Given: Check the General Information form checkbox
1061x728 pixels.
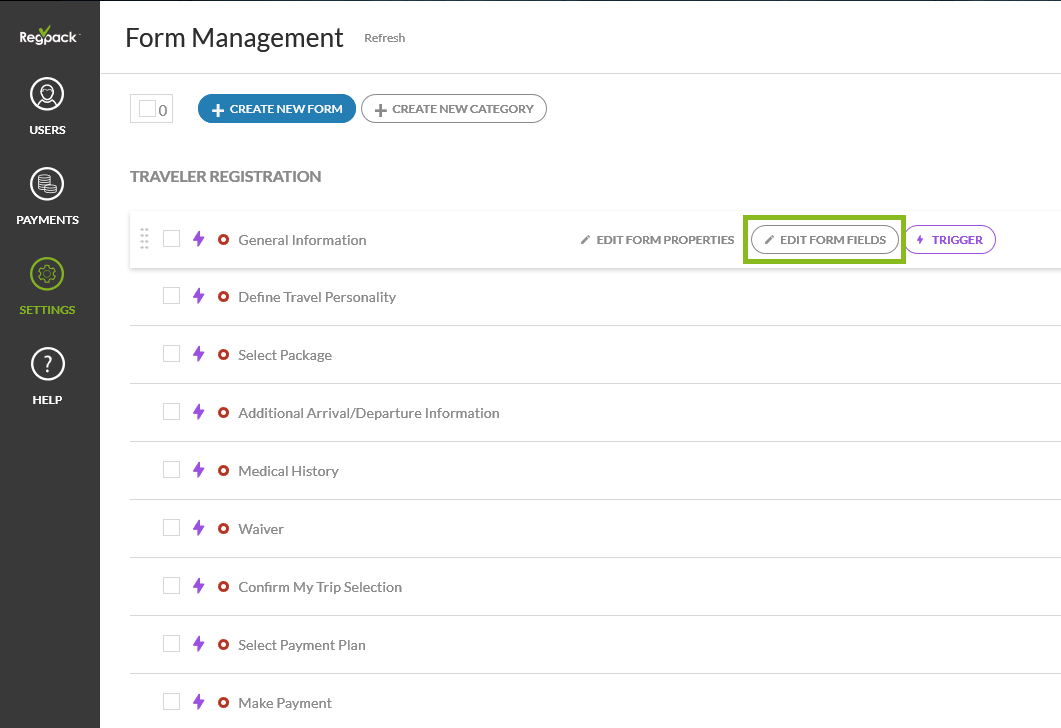Looking at the screenshot, I should tap(171, 239).
